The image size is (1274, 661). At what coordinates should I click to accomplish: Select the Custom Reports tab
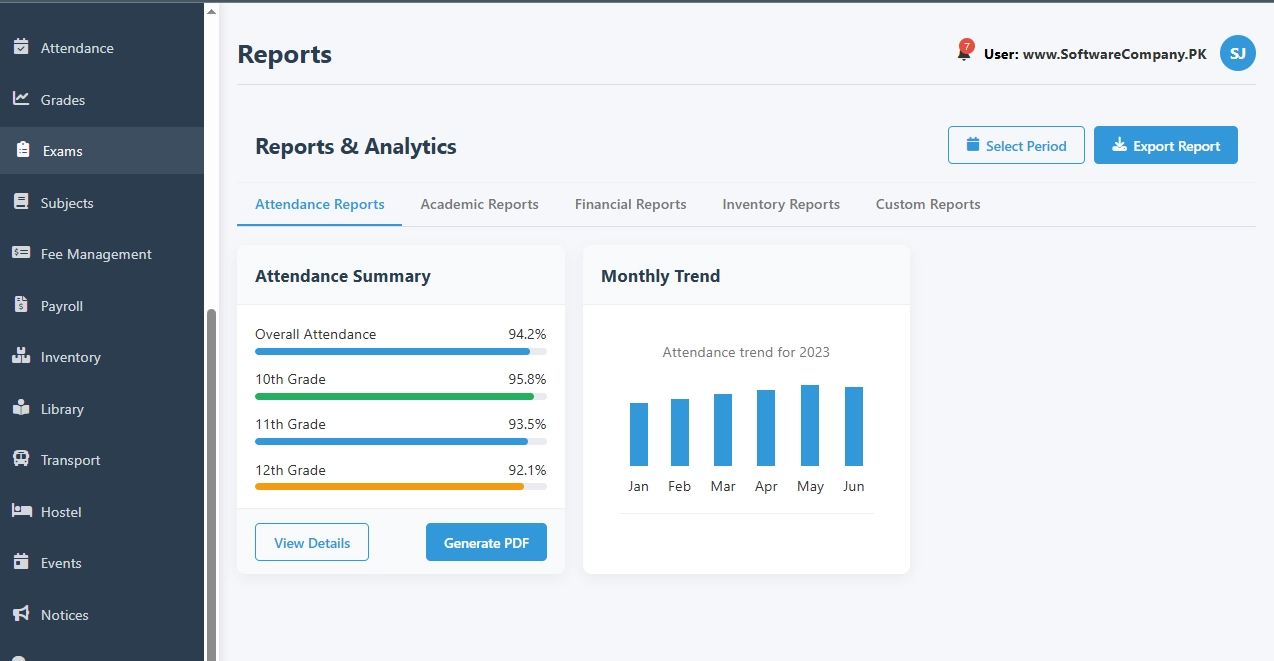pos(928,204)
